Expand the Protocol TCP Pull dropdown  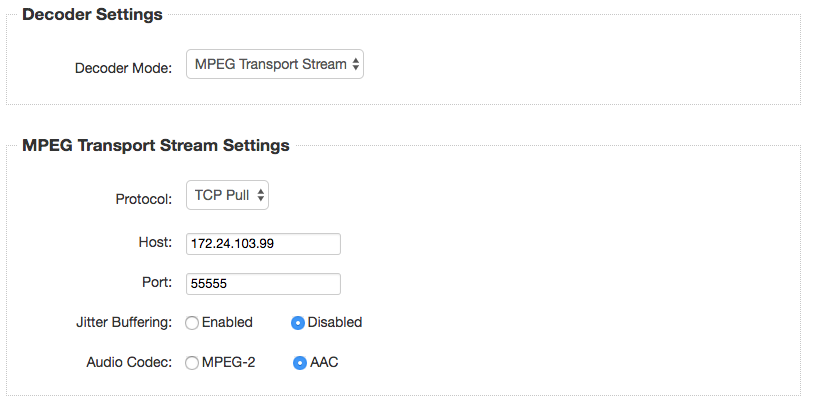point(227,196)
